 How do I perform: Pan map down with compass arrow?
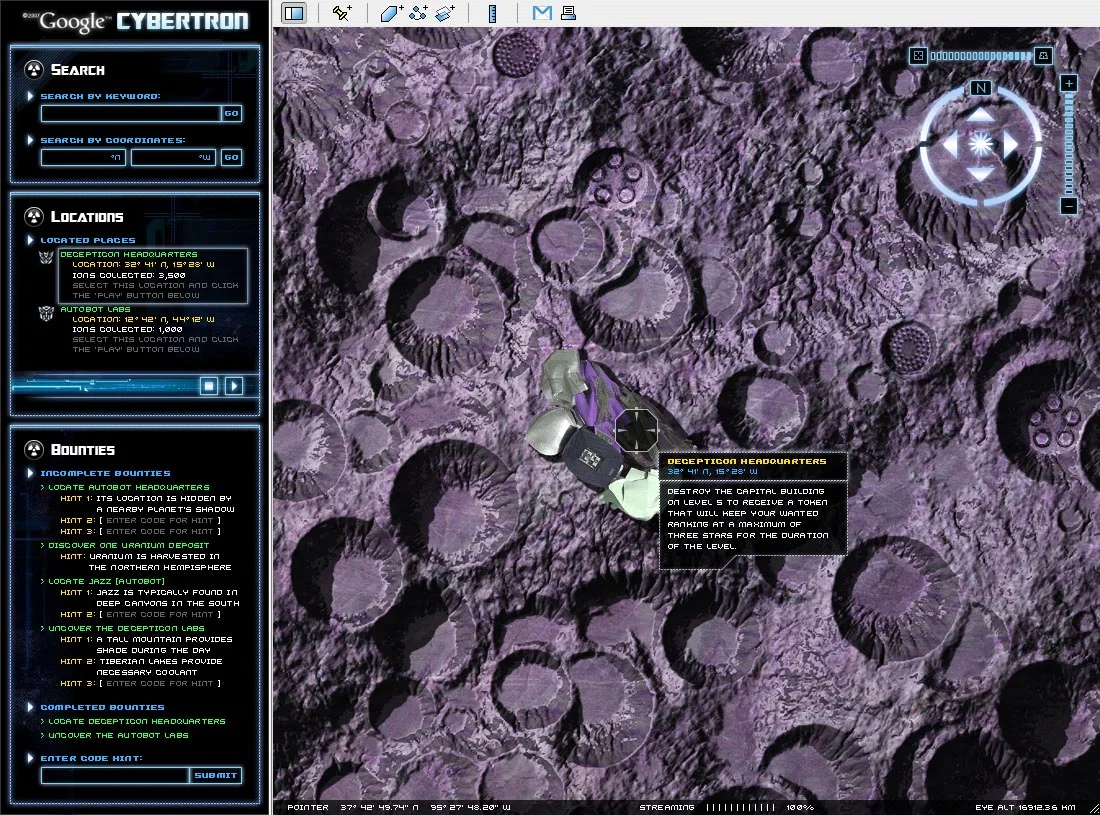click(x=980, y=174)
